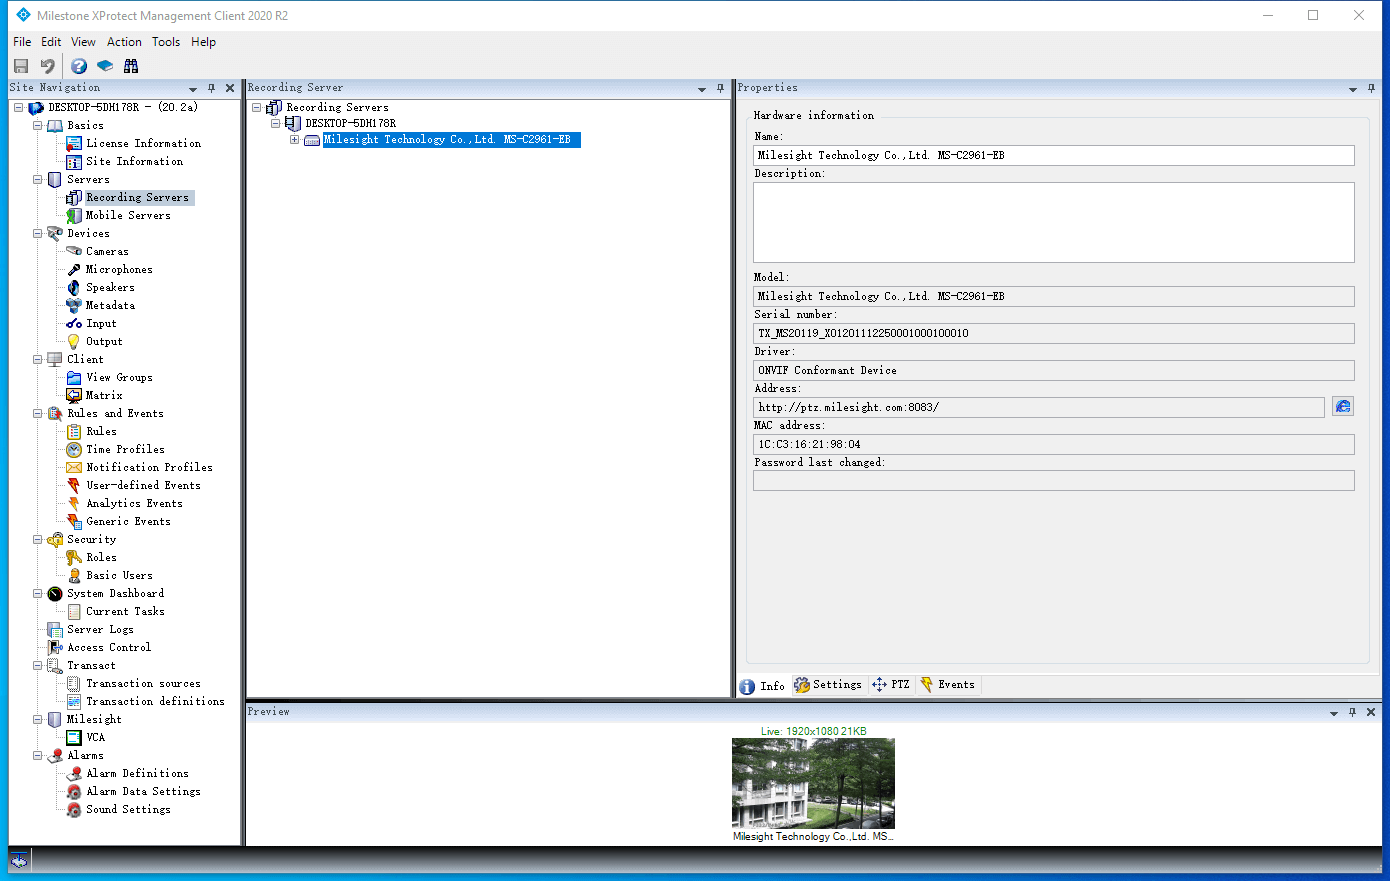Collapse the Rules and Events node
The width and height of the screenshot is (1390, 881).
point(37,413)
